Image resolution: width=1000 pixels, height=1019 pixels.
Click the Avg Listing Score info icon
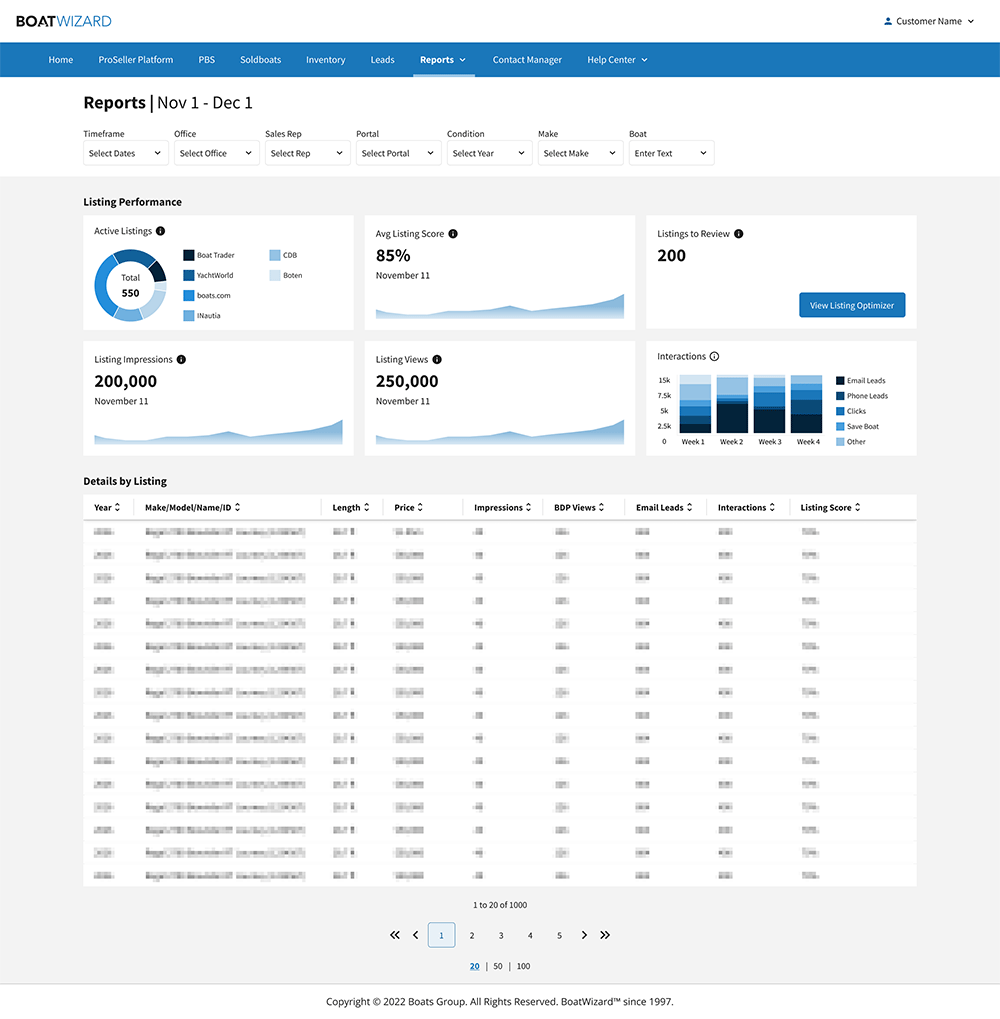451,234
